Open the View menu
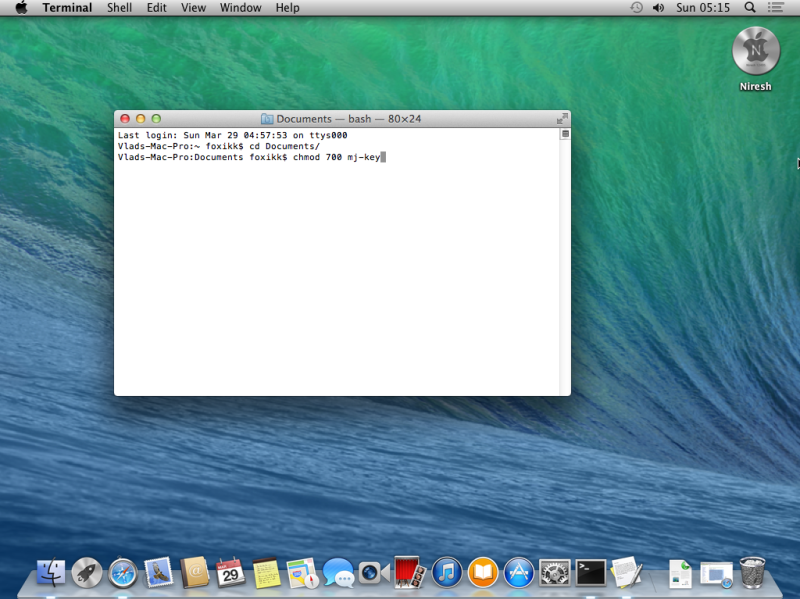This screenshot has width=800, height=599. coord(193,8)
